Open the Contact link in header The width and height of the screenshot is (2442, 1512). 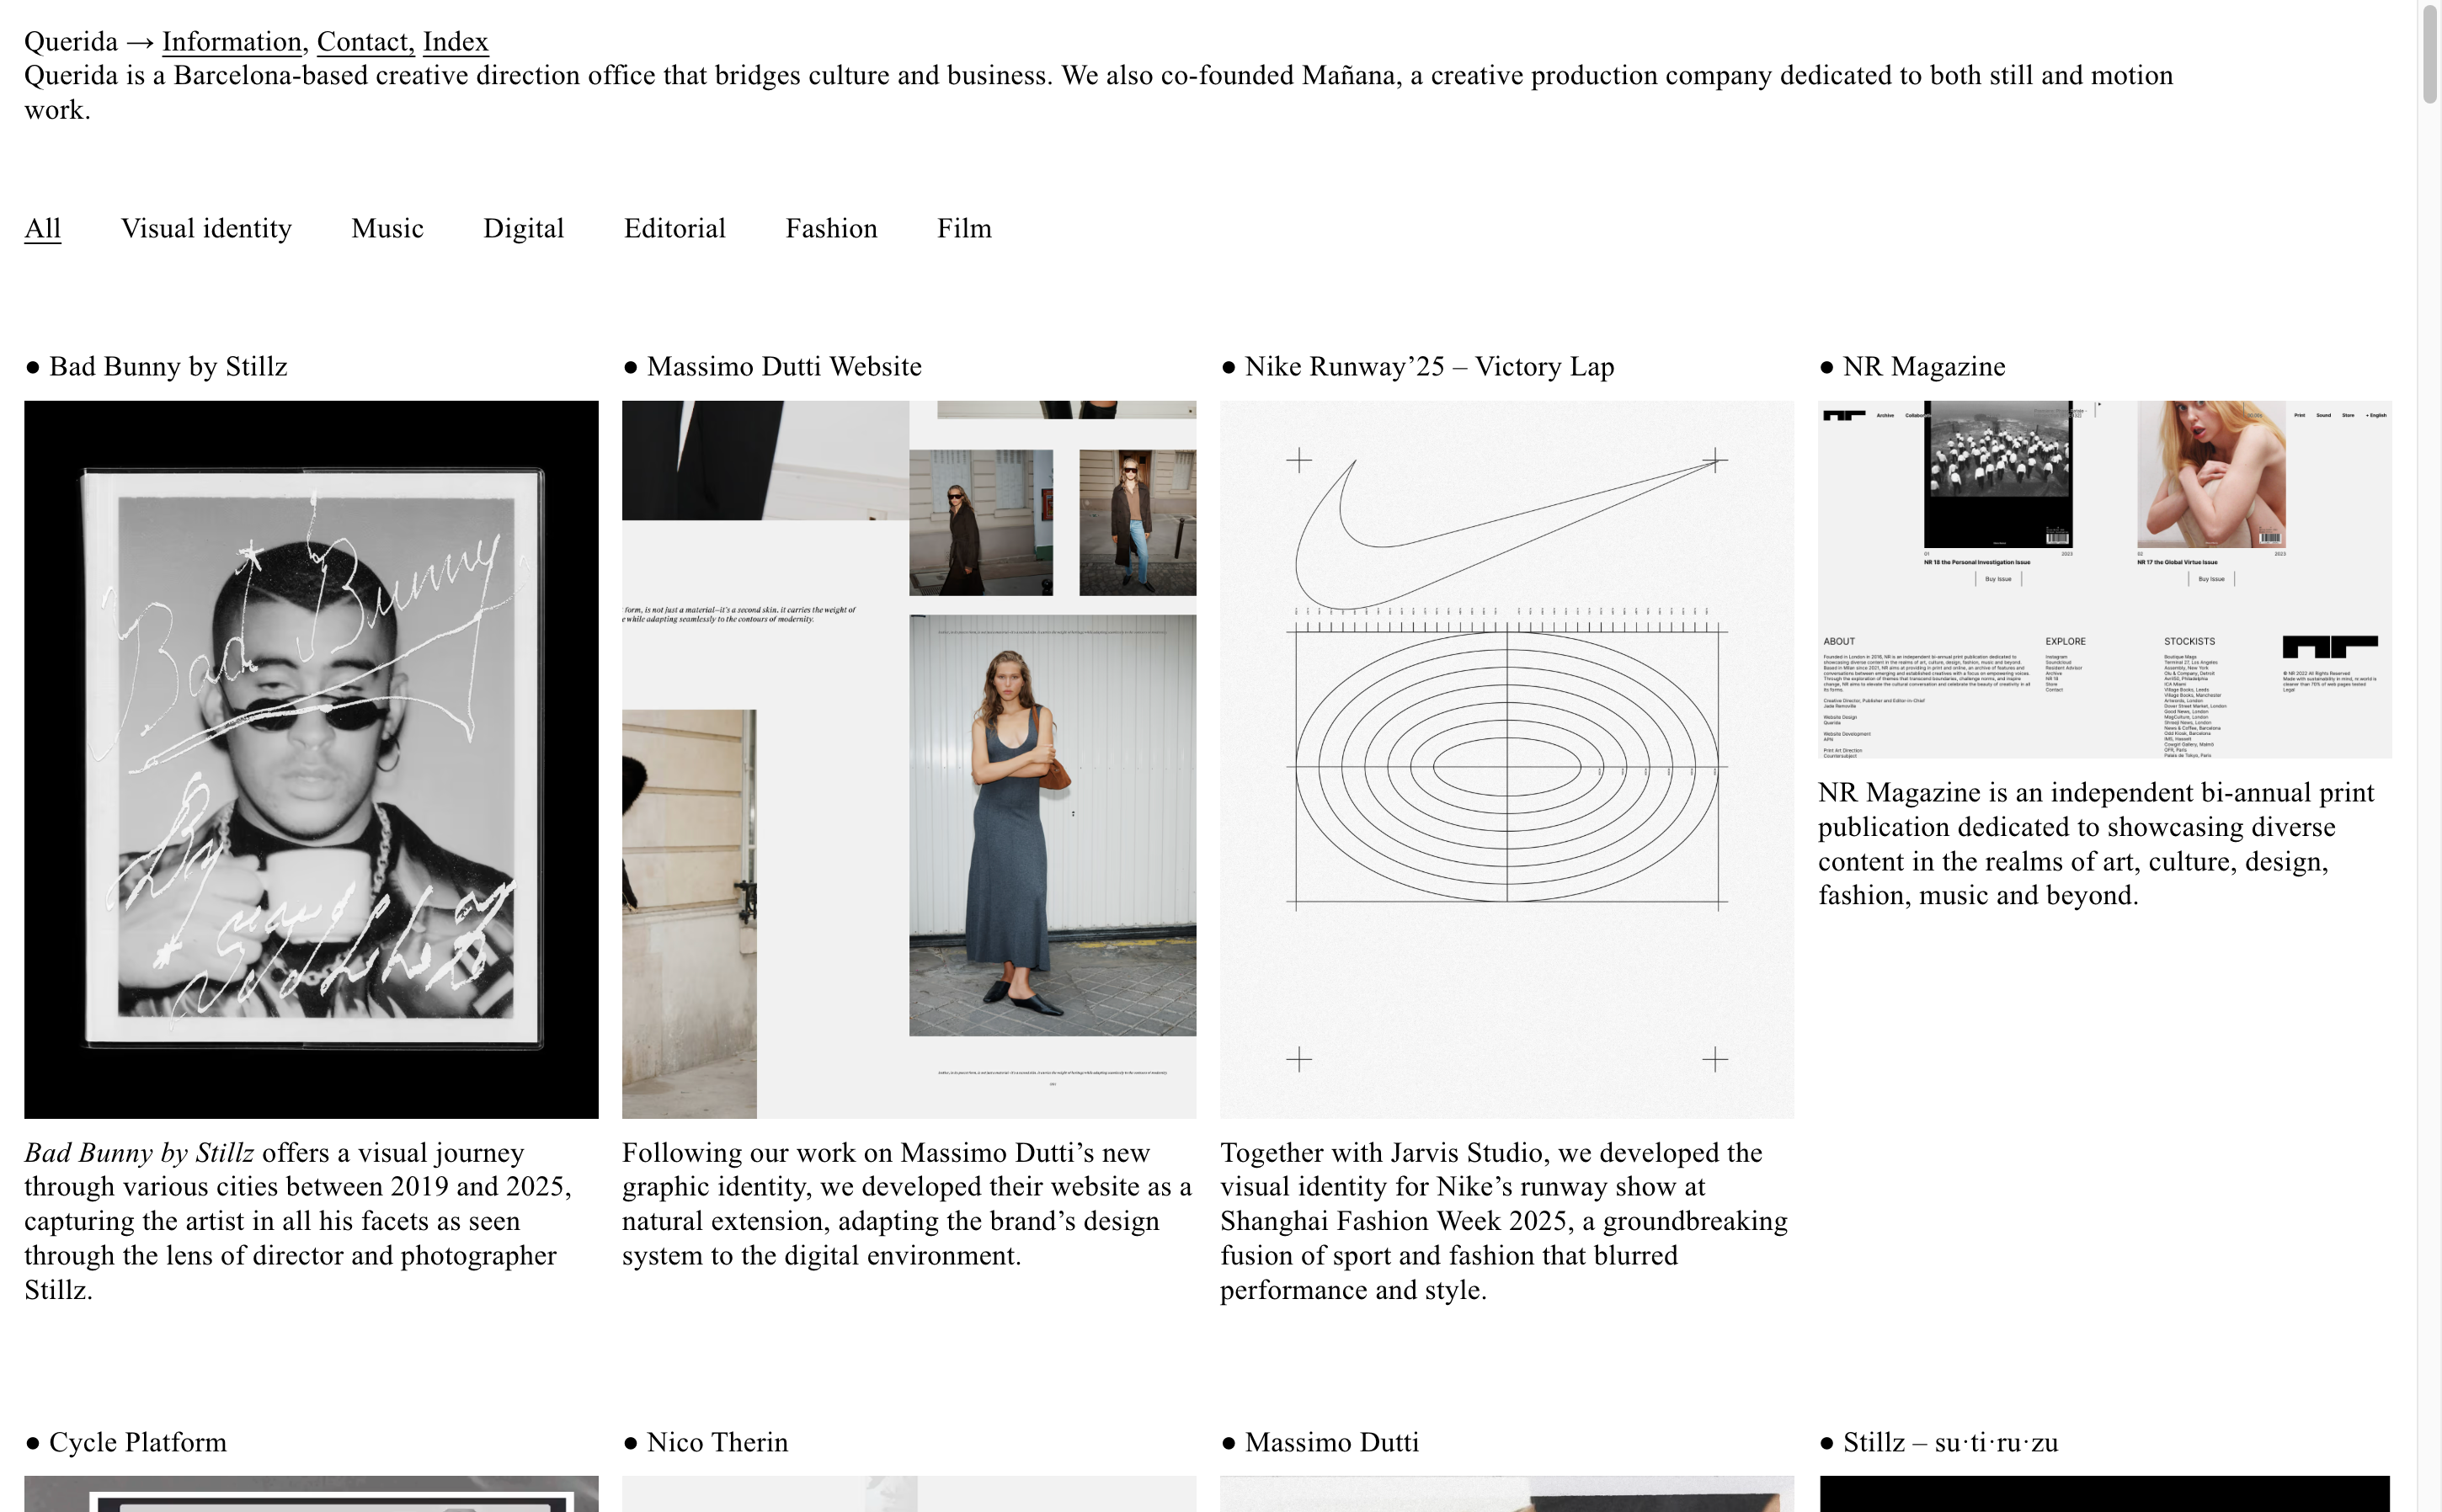362,42
